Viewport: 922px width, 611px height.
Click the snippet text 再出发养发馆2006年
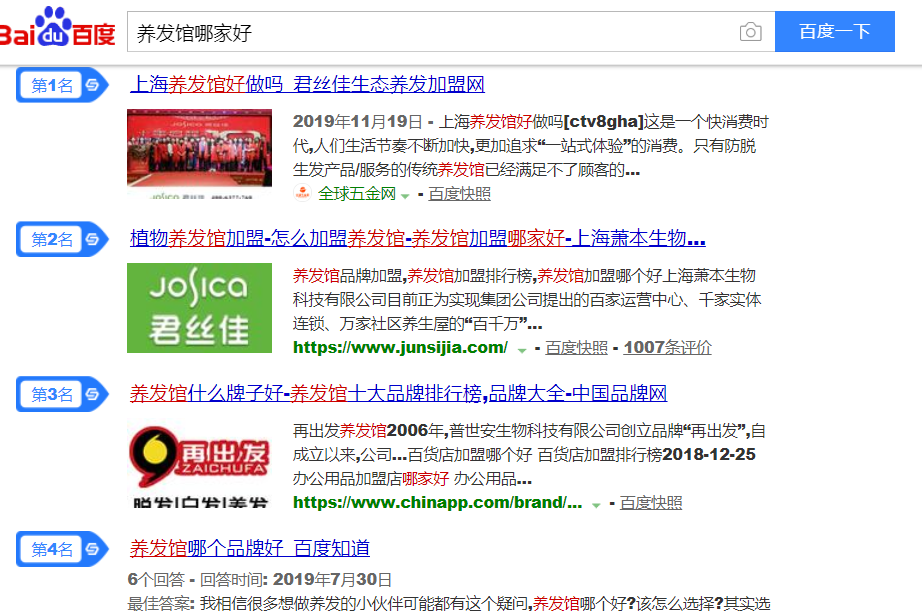click(x=529, y=455)
